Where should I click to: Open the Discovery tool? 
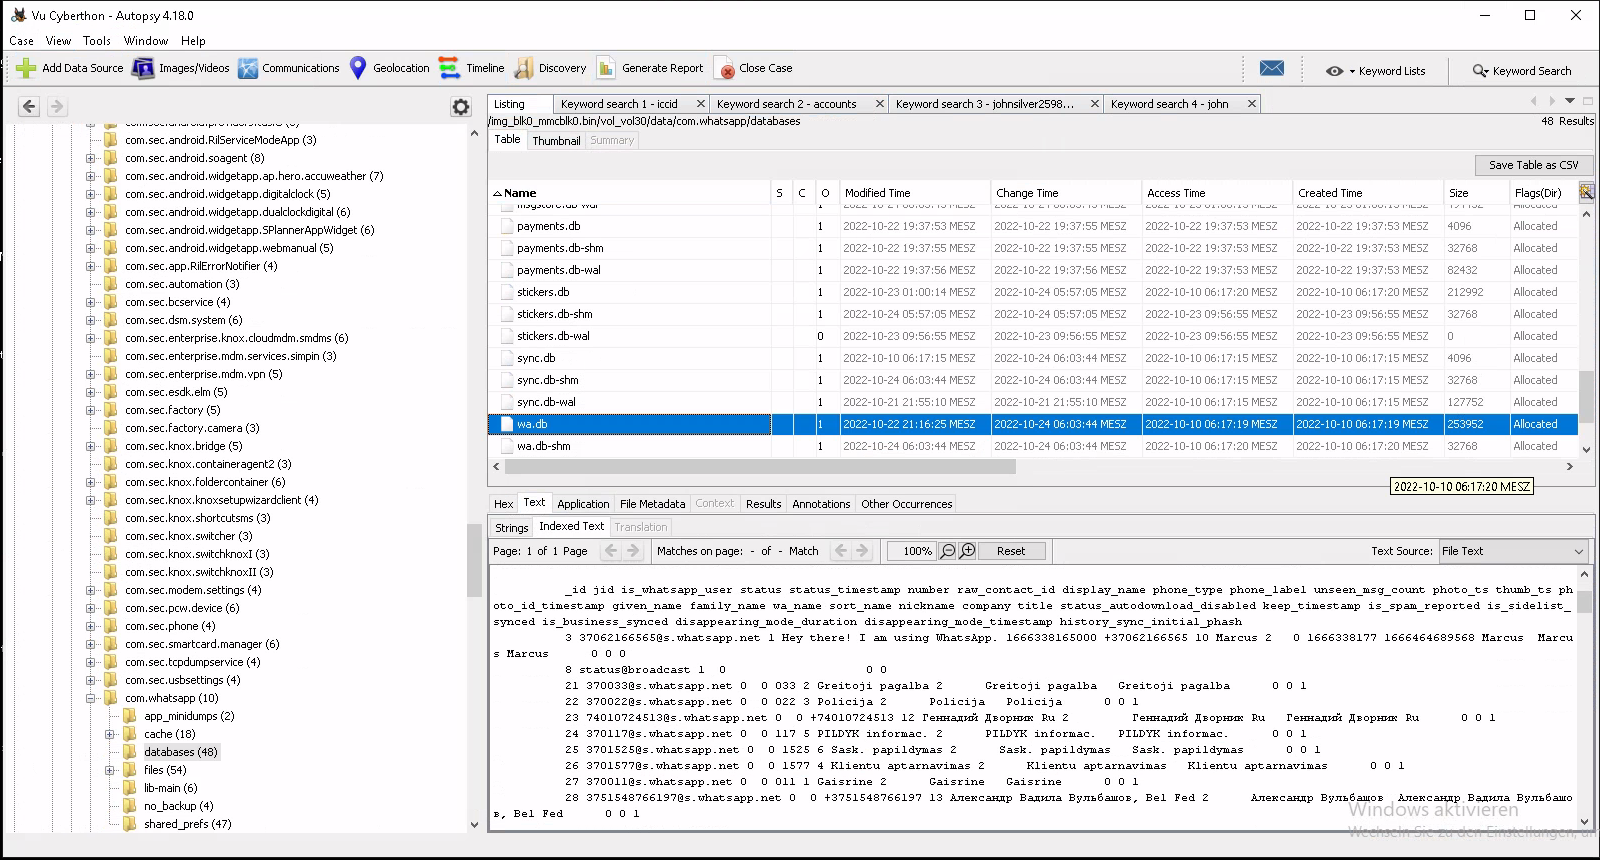551,68
